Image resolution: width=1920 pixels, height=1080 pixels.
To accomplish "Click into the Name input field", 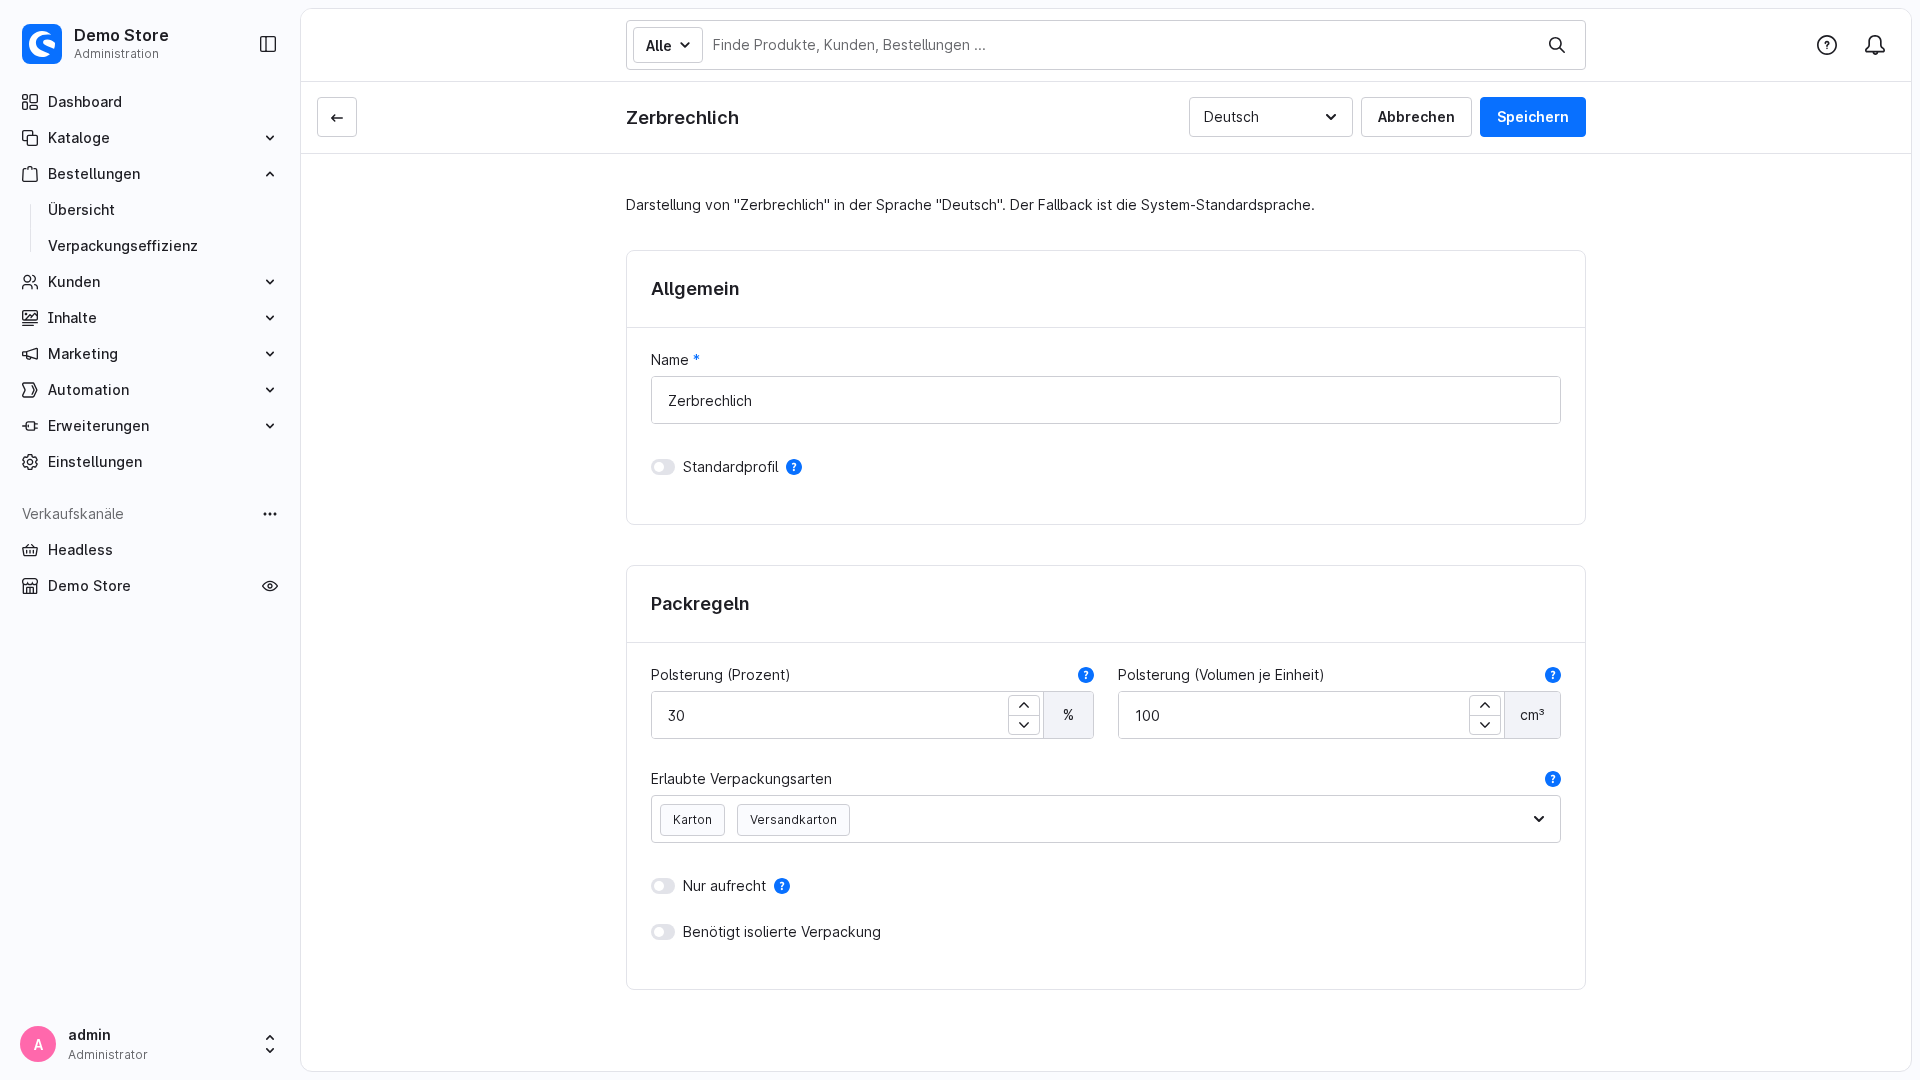I will point(1106,400).
